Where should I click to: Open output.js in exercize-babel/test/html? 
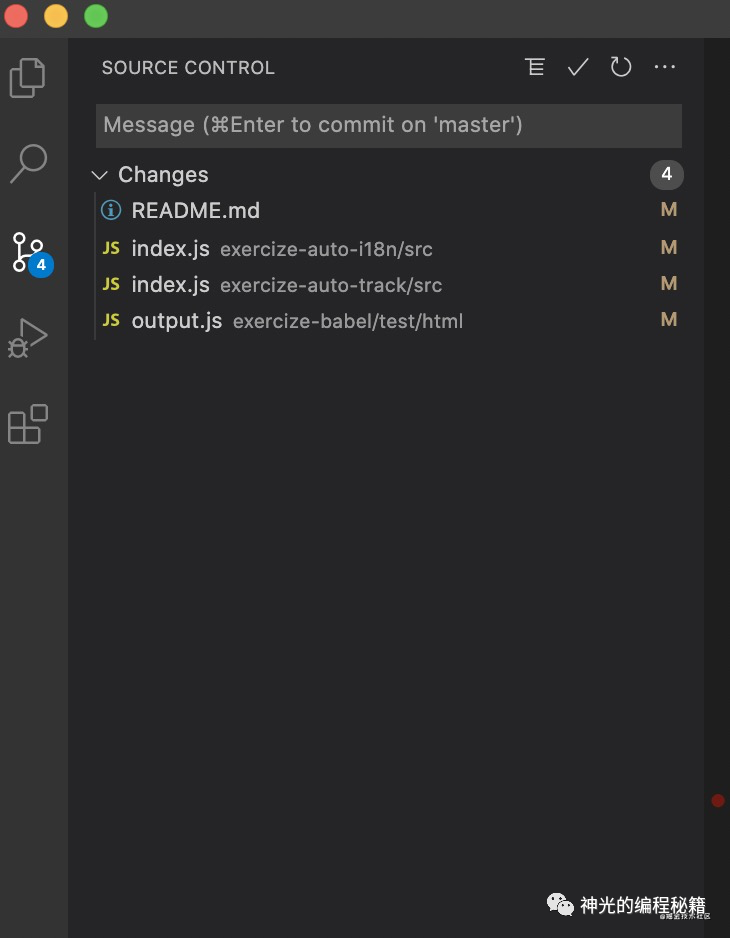click(177, 321)
